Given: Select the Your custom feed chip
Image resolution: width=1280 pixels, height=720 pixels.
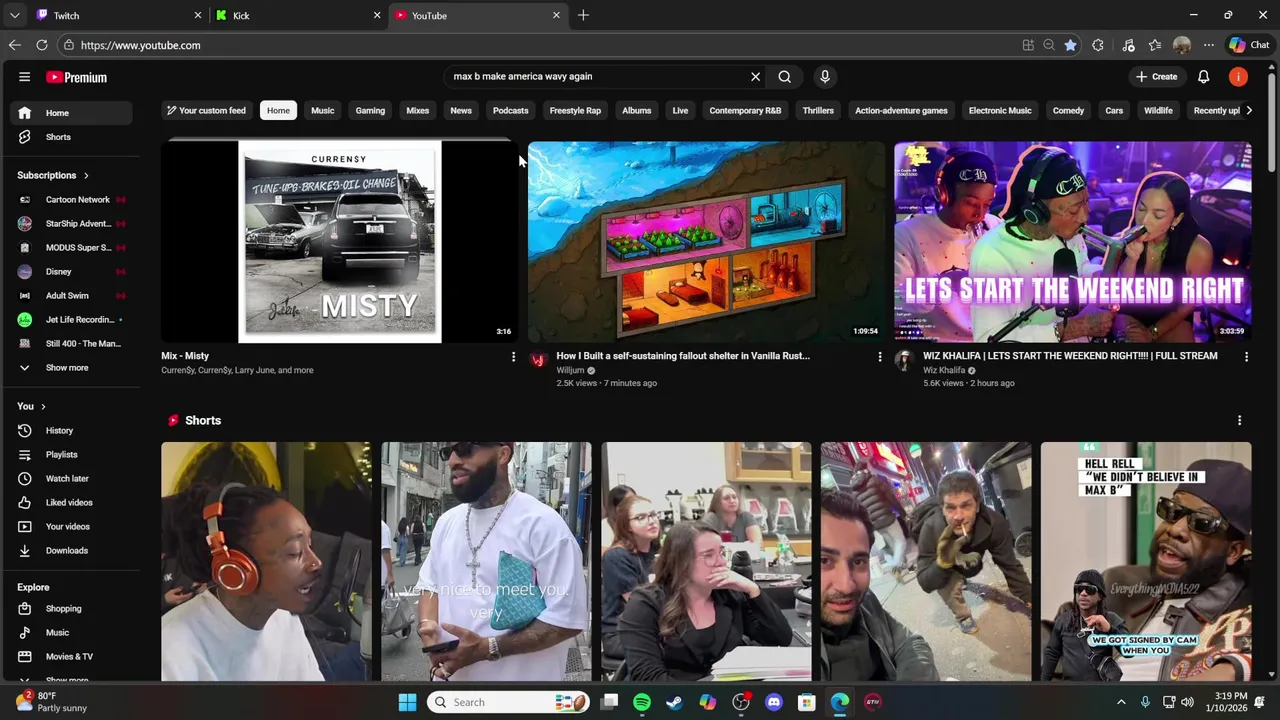Looking at the screenshot, I should click(x=206, y=110).
